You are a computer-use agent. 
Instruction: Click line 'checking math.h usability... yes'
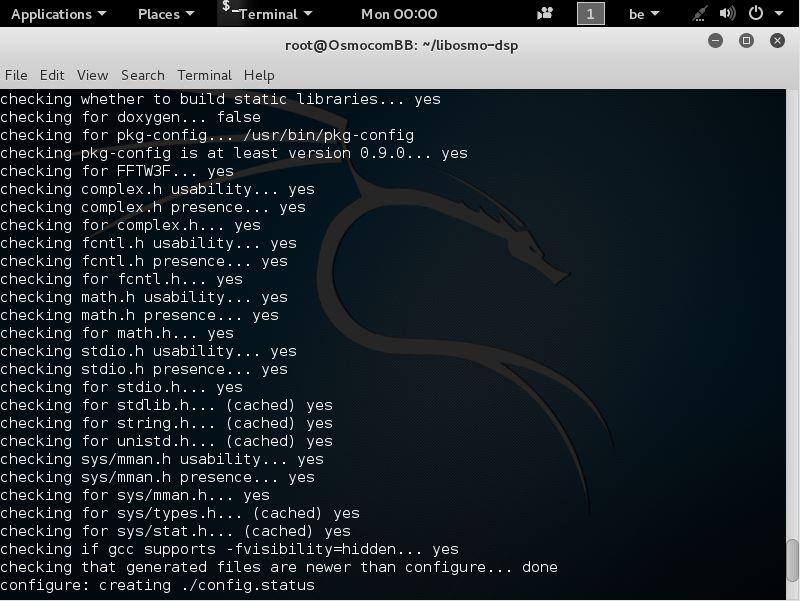click(x=144, y=297)
